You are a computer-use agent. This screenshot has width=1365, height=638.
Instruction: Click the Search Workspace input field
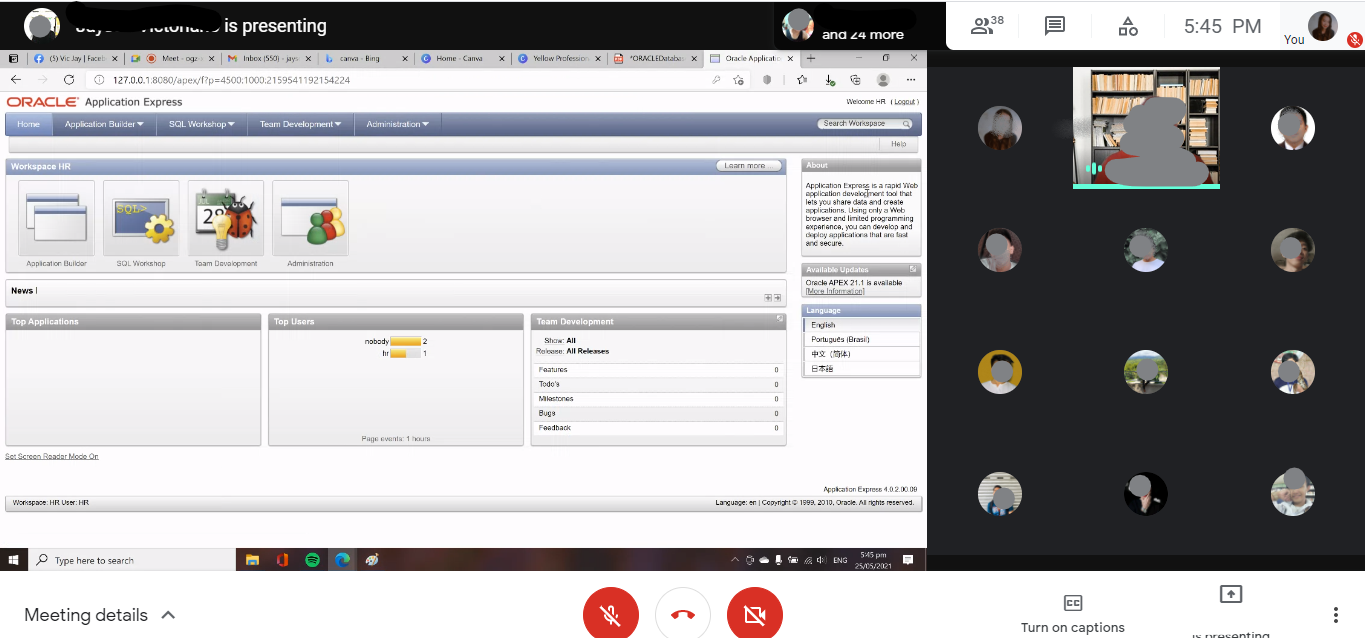858,124
